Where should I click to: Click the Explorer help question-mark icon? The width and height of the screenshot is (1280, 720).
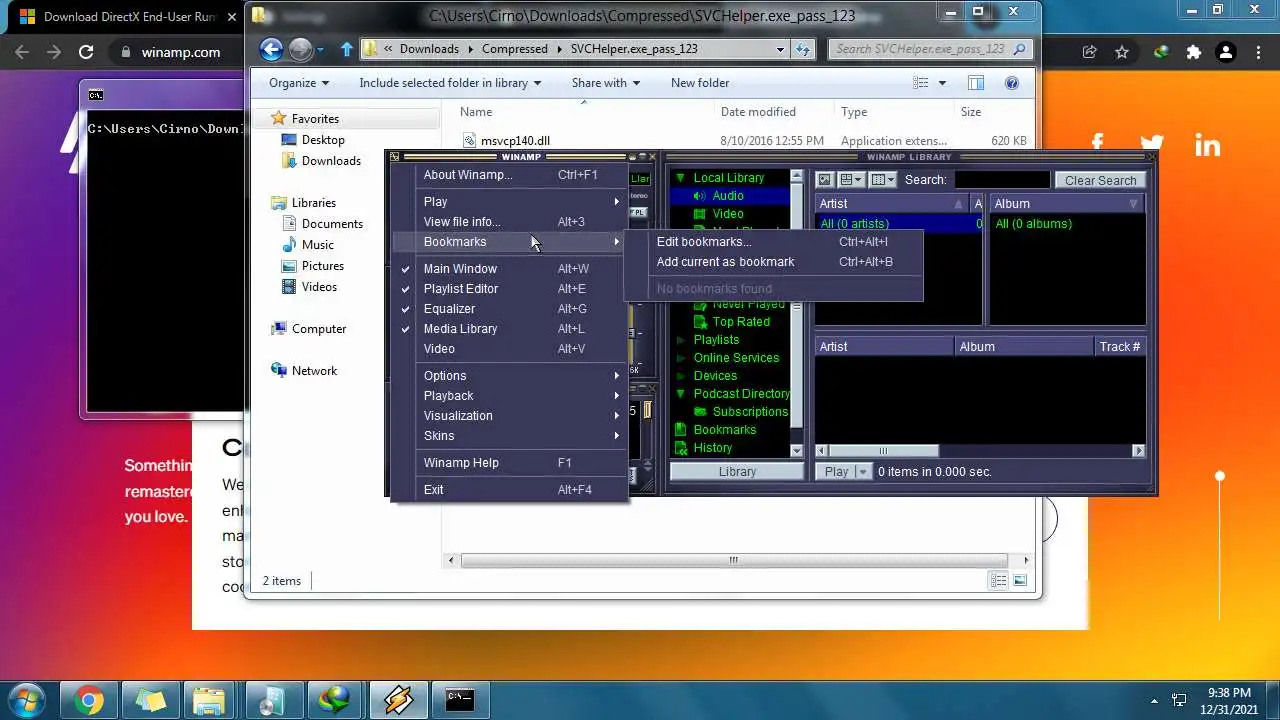pyautogui.click(x=1011, y=83)
